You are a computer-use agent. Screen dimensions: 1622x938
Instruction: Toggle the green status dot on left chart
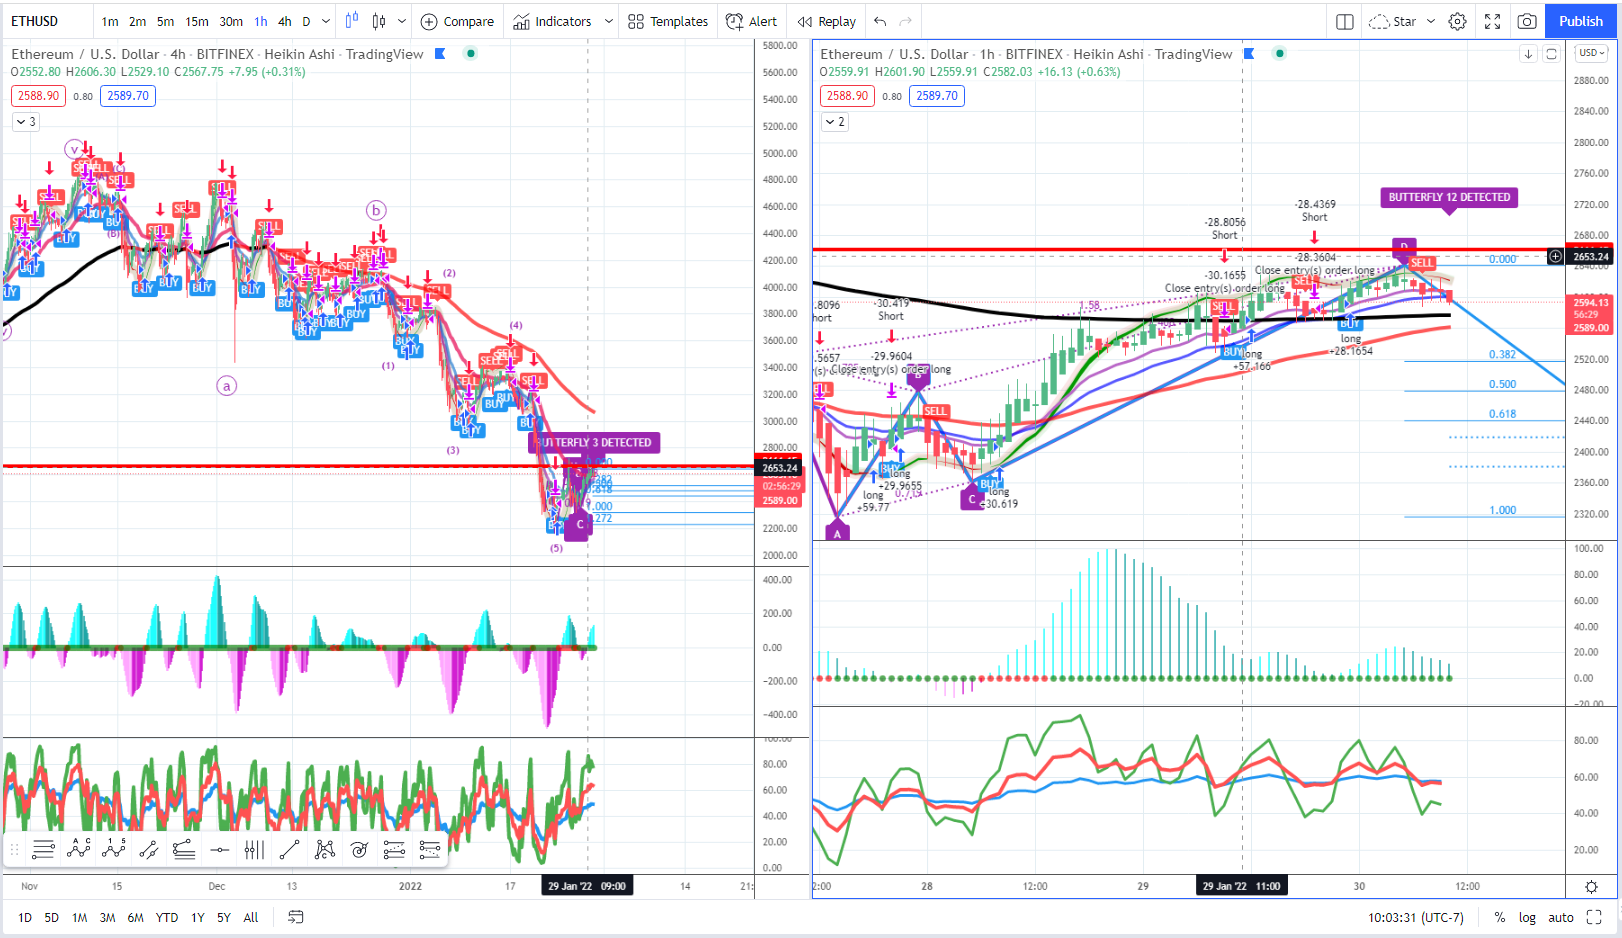470,53
